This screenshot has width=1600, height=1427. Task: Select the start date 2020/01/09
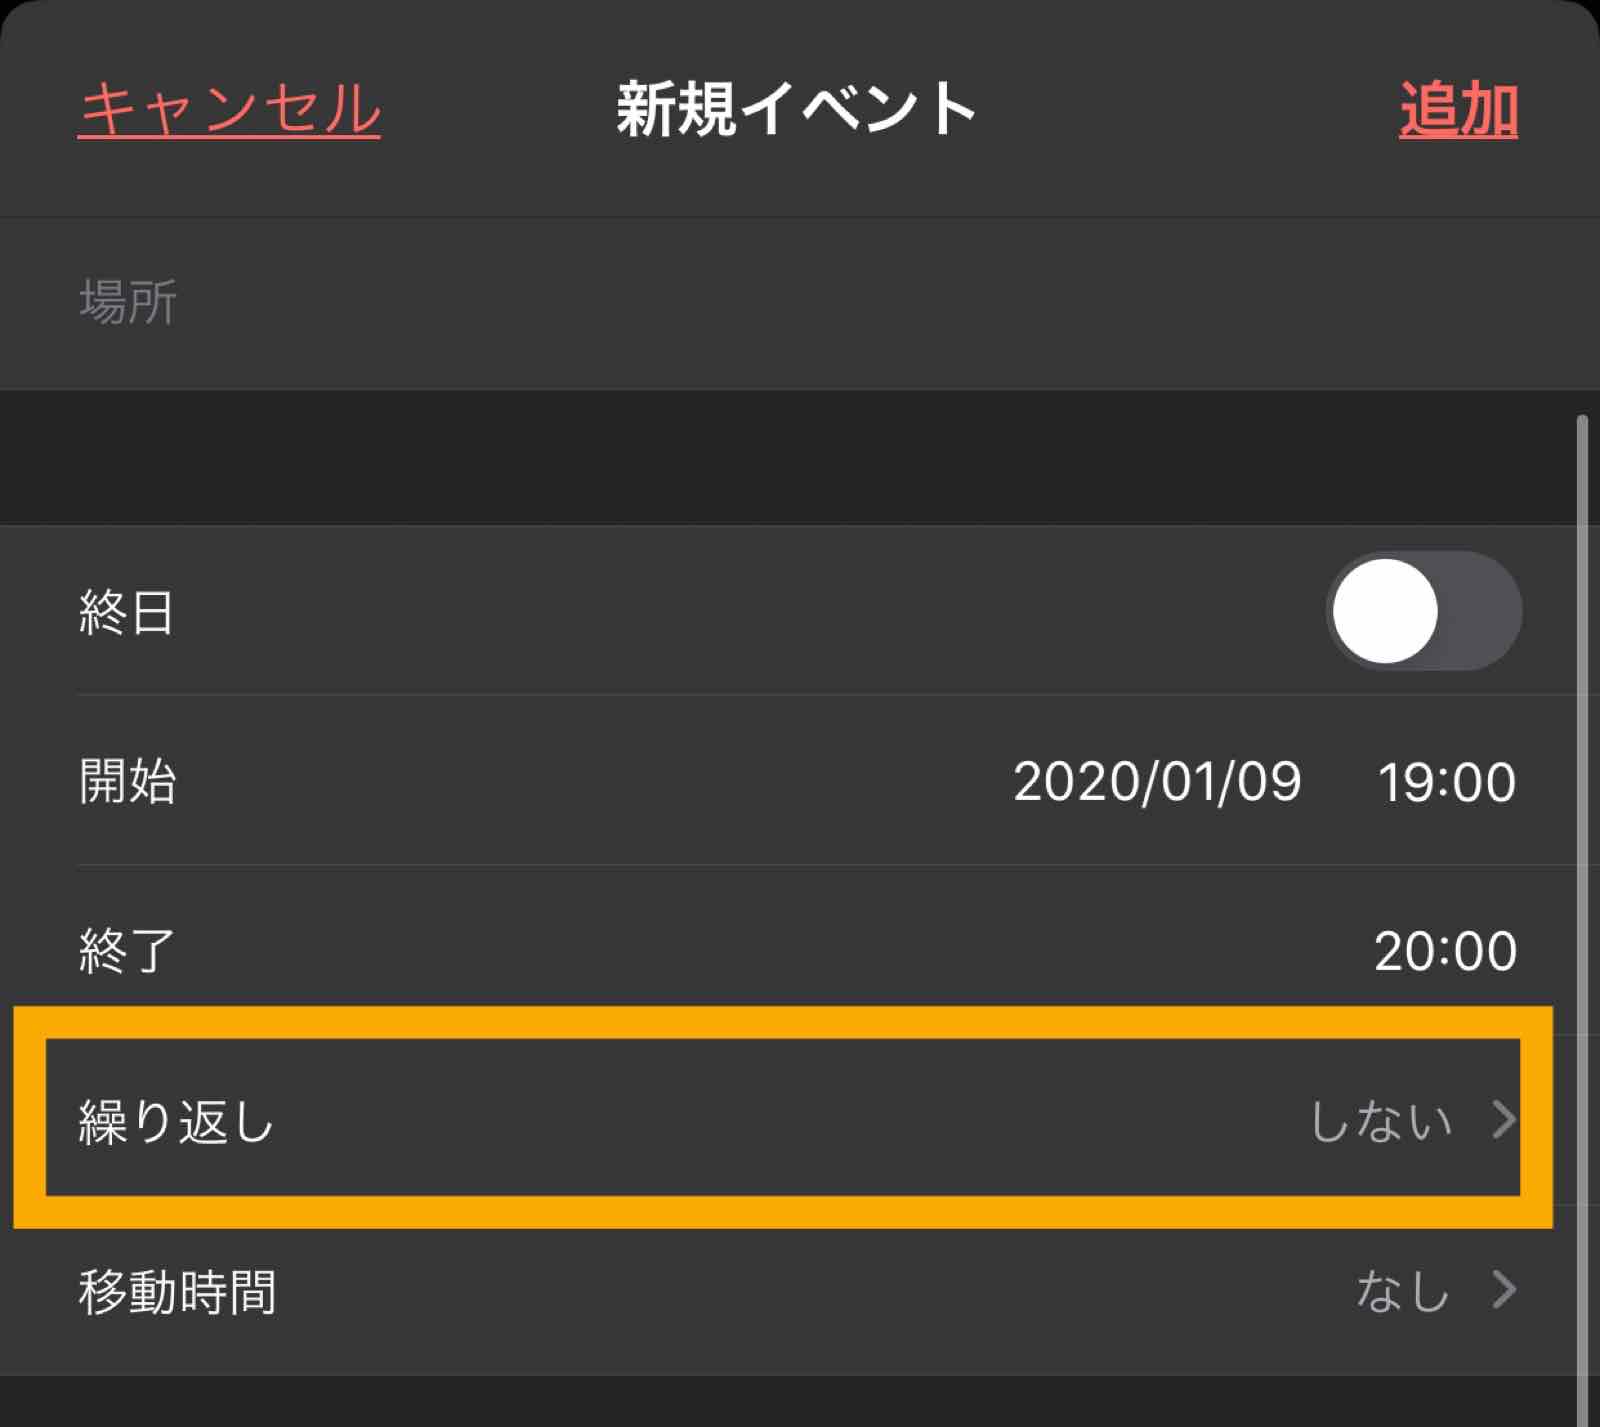coord(1157,781)
